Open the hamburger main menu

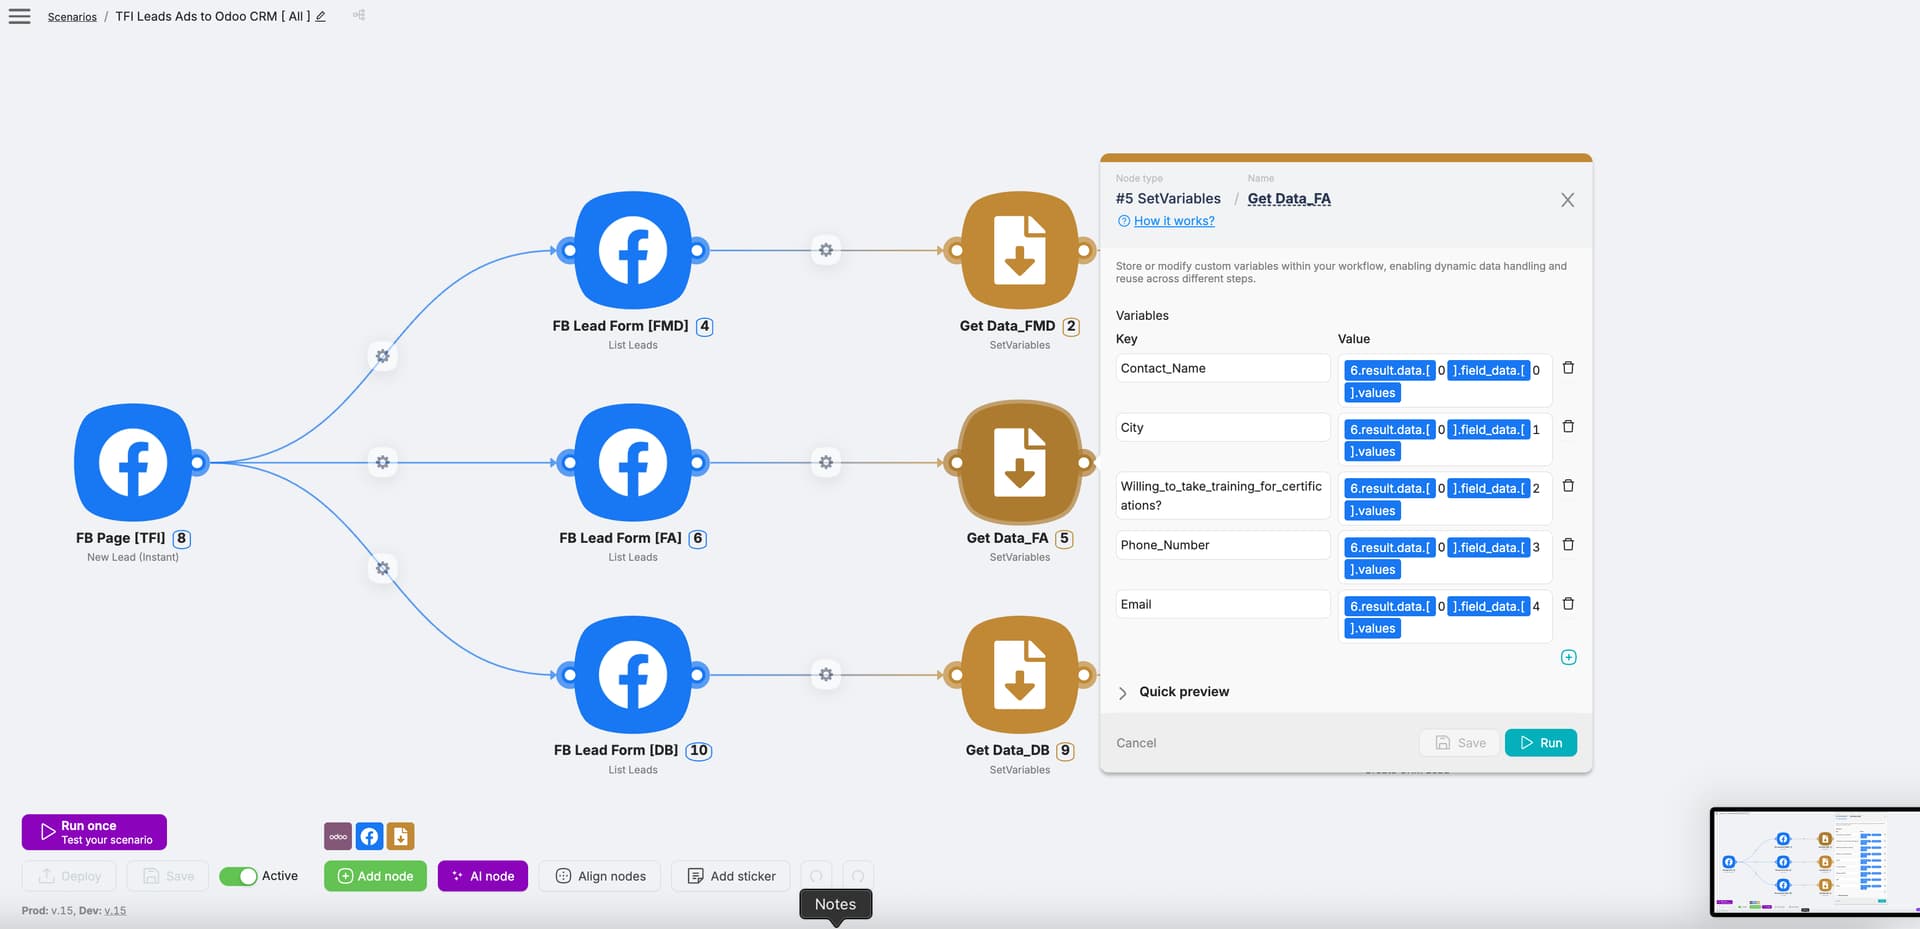tap(19, 16)
